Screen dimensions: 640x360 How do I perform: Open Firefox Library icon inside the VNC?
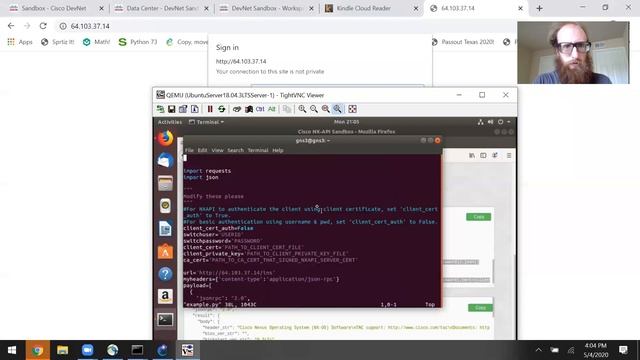(472, 156)
